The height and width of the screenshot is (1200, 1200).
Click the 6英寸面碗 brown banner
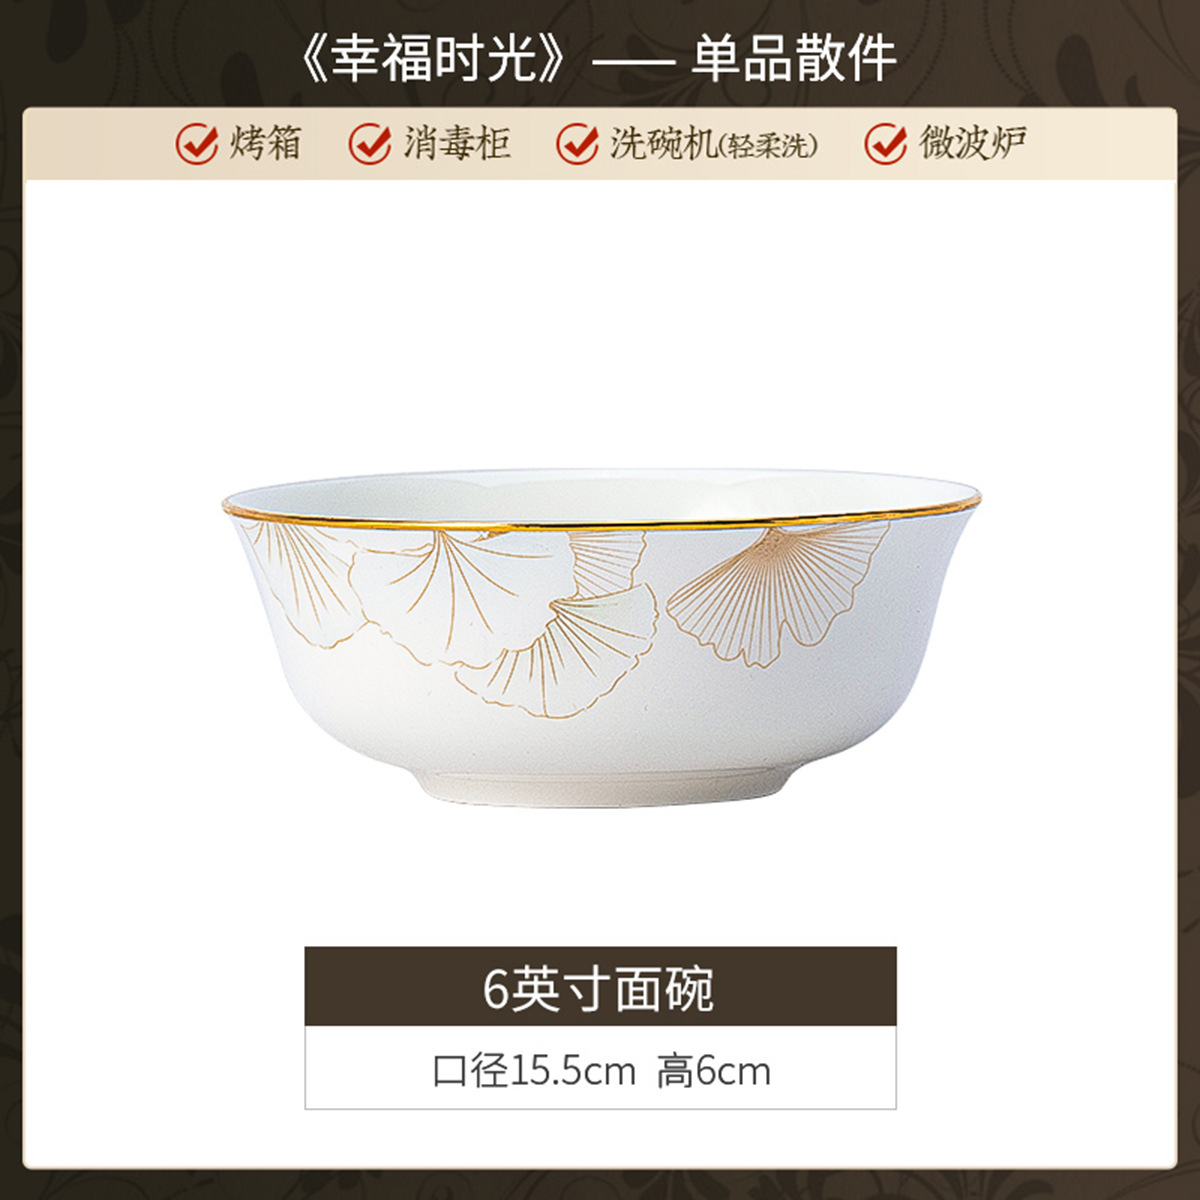(600, 987)
